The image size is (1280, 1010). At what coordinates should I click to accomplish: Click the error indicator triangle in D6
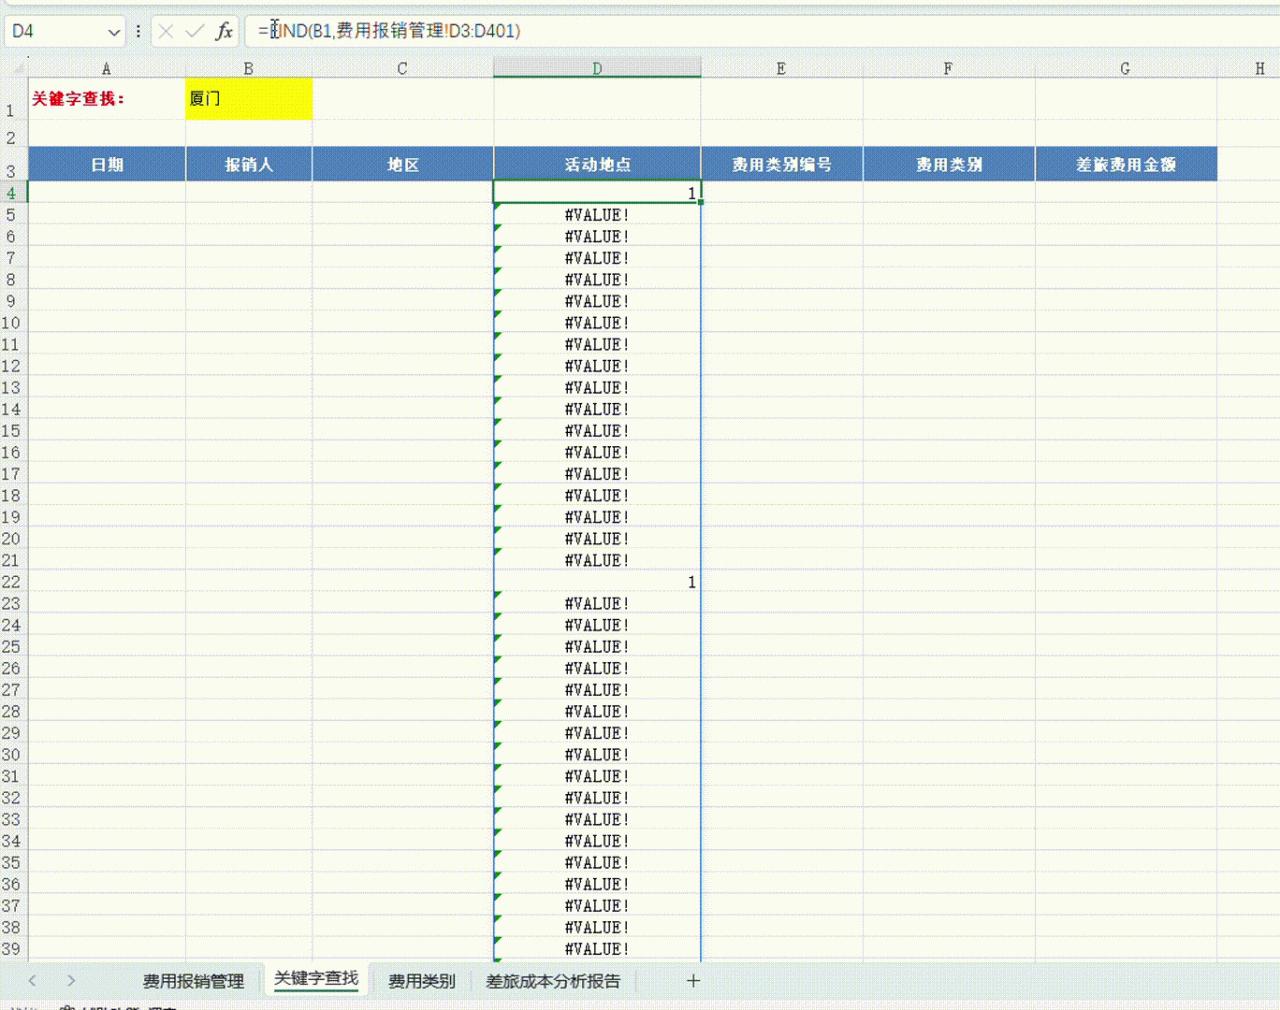(498, 229)
